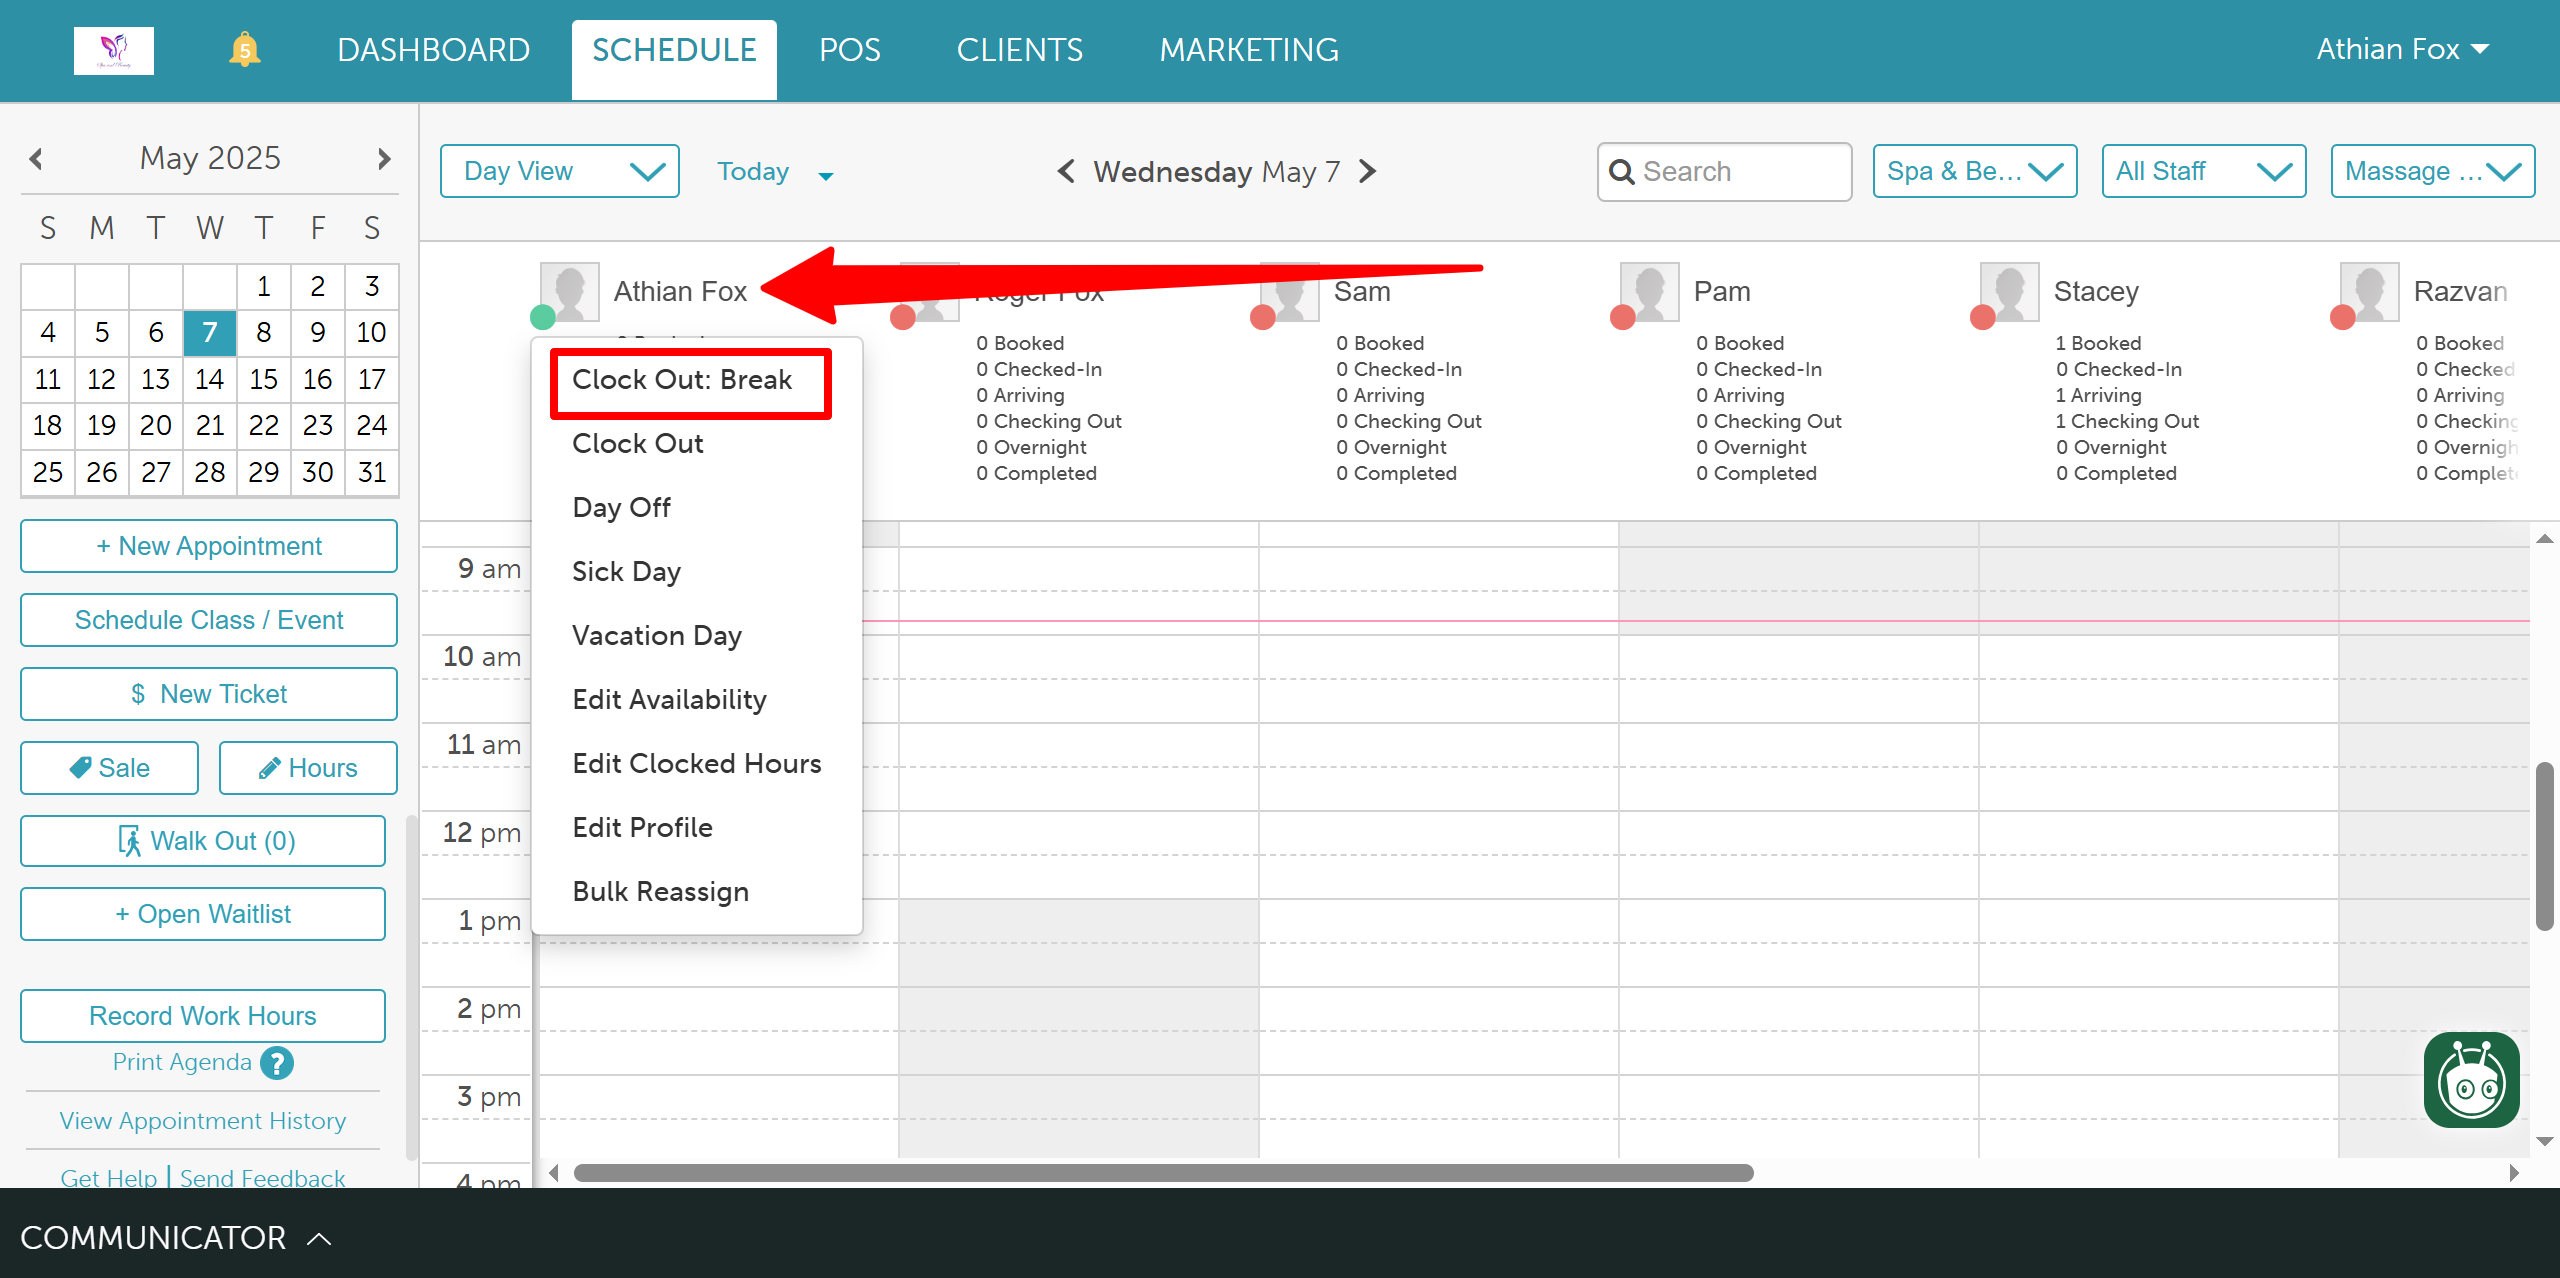Screen dimensions: 2560x1278
Task: Expand the All Staff filter dropdown
Action: [x=2203, y=171]
